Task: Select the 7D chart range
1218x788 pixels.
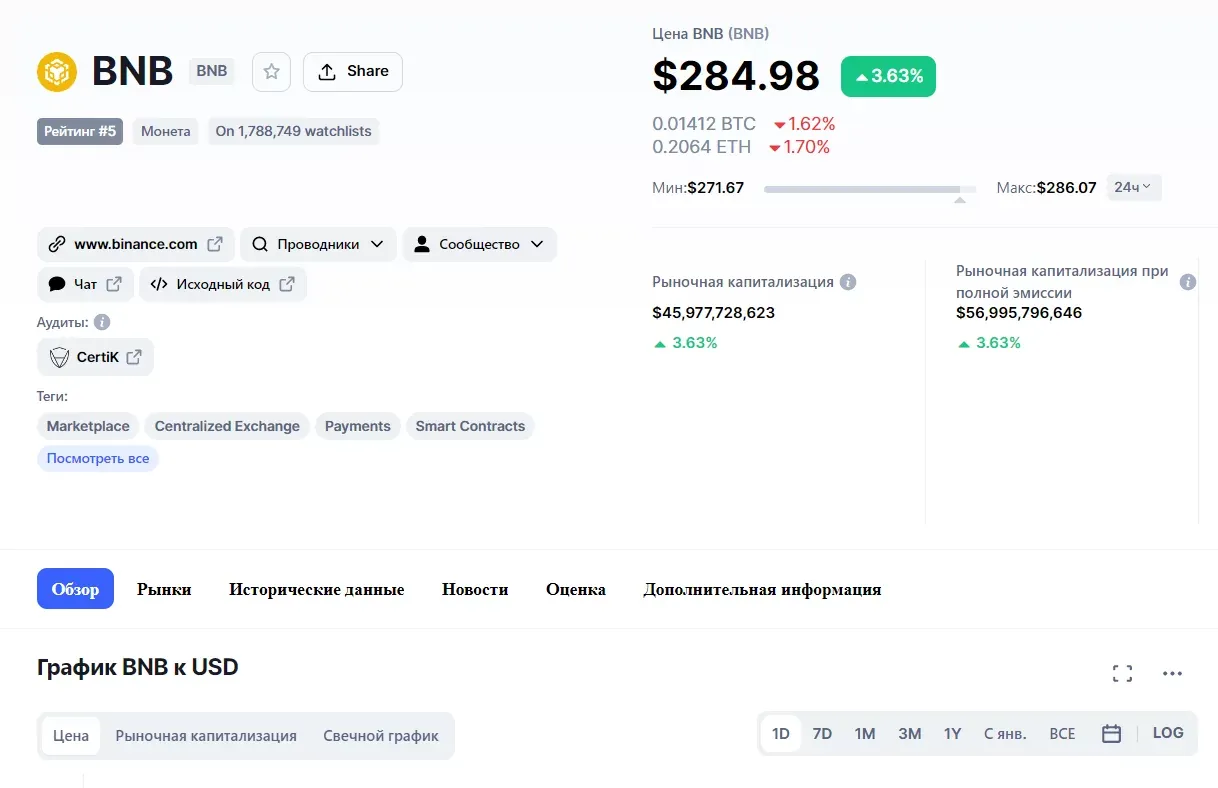Action: click(x=822, y=734)
